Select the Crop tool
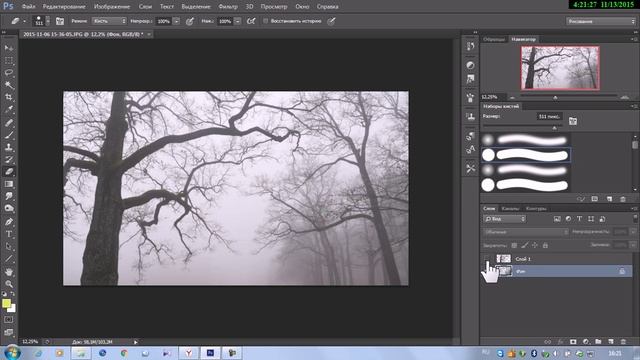Screen dimensions: 640x360 [9, 97]
